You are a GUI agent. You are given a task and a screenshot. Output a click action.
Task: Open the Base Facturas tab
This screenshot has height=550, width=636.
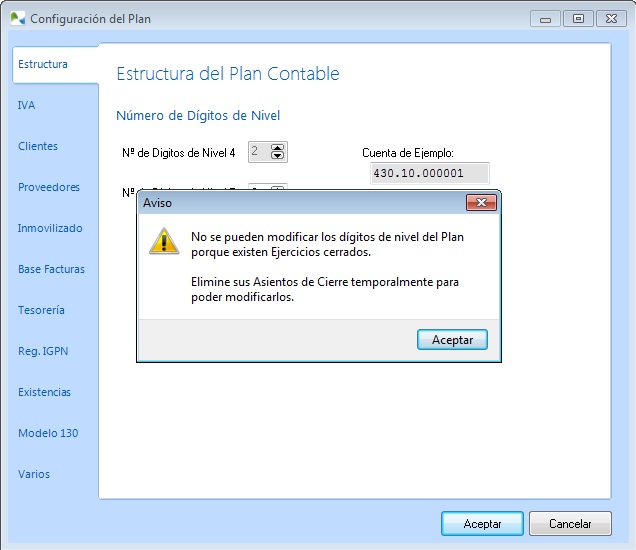(51, 269)
